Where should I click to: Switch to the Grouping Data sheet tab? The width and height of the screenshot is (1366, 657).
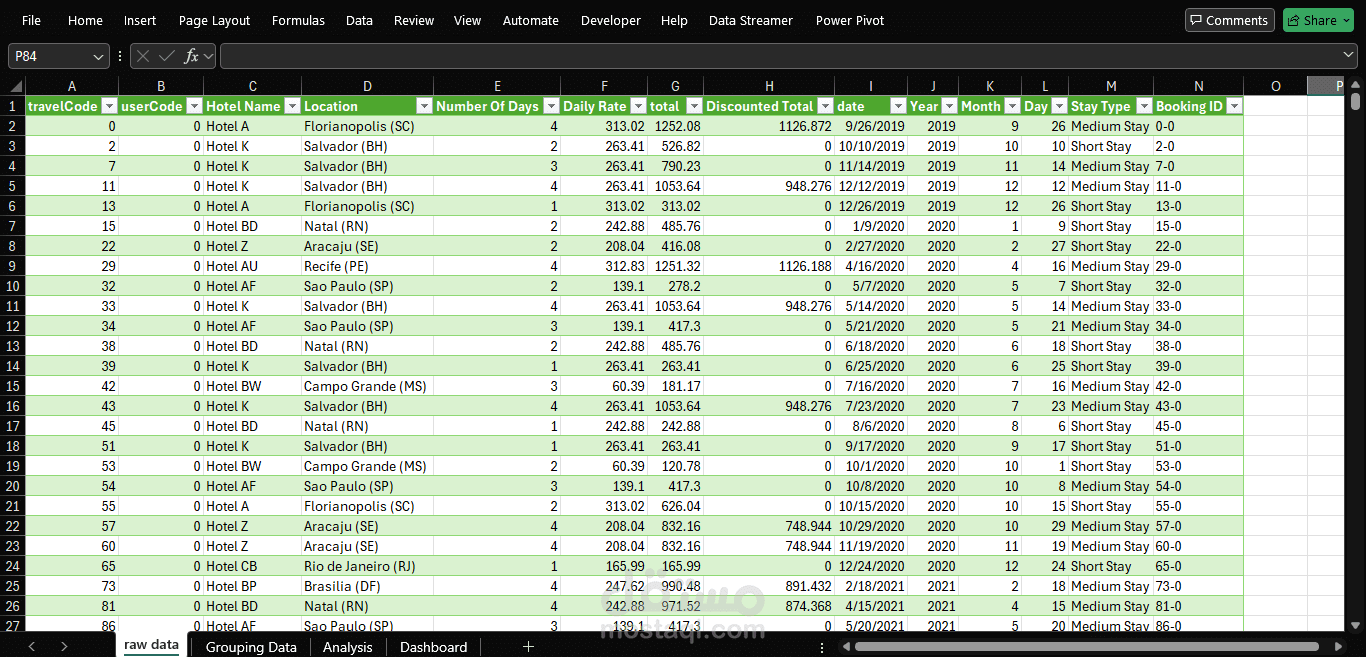251,647
